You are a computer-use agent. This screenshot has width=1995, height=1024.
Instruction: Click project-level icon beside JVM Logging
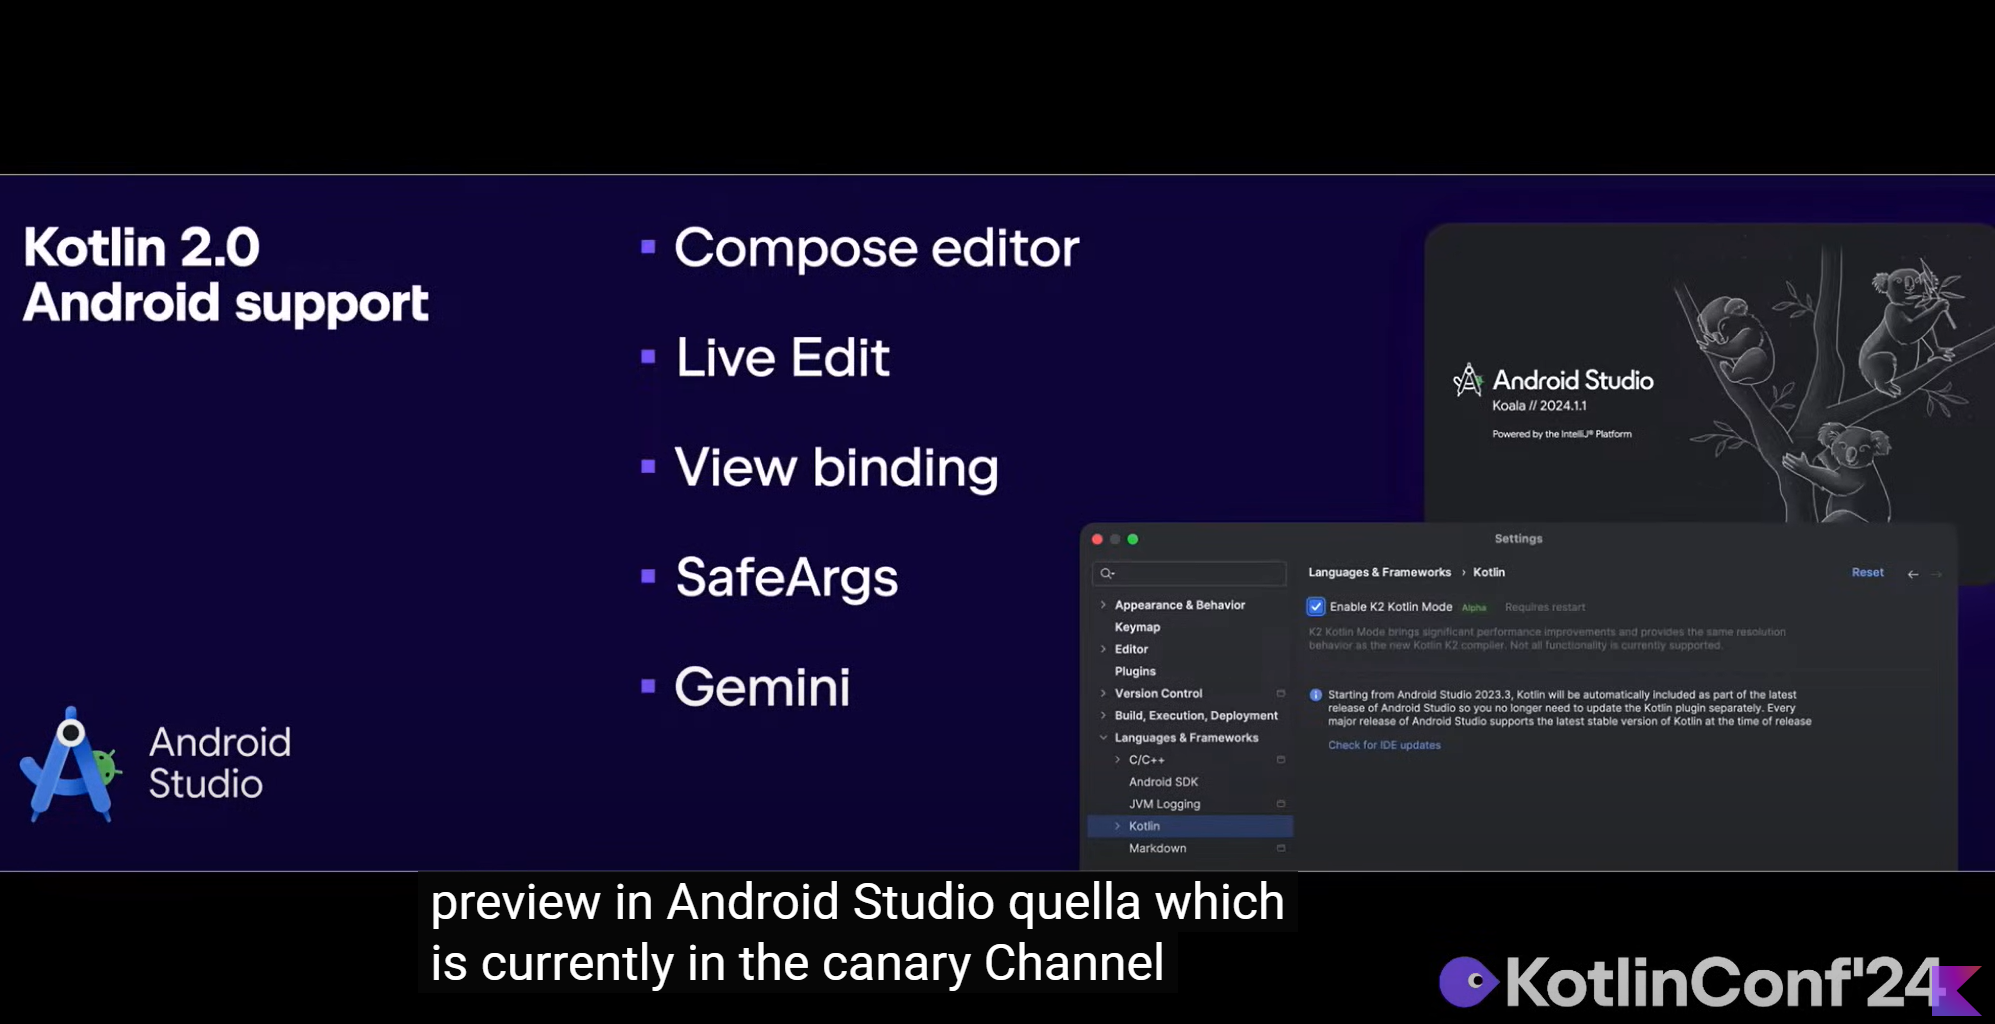pyautogui.click(x=1280, y=804)
